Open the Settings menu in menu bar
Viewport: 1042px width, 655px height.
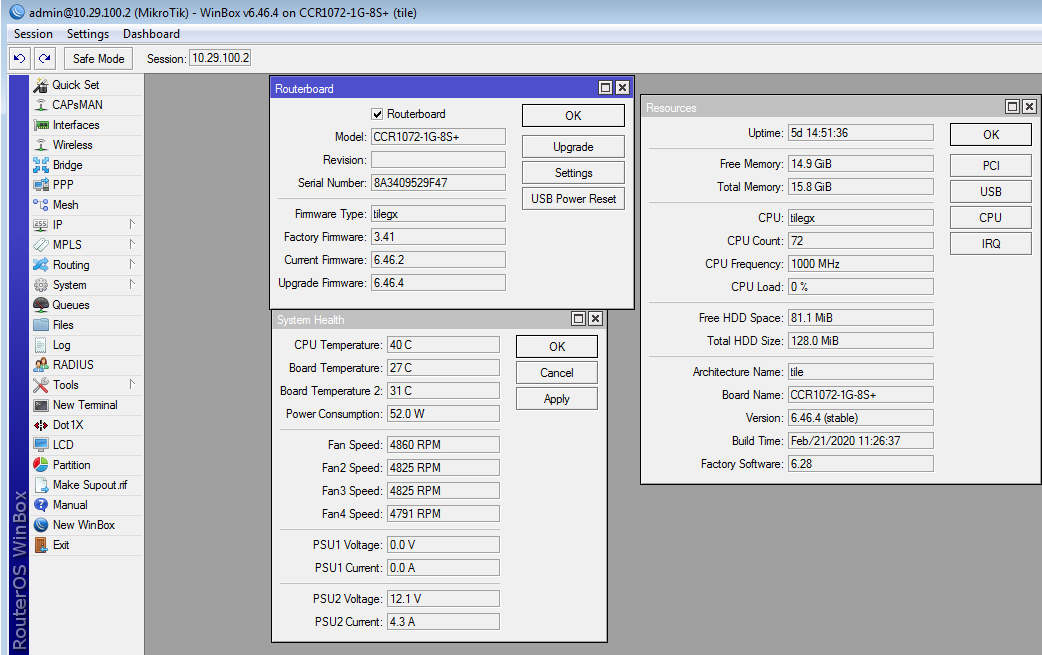(88, 34)
